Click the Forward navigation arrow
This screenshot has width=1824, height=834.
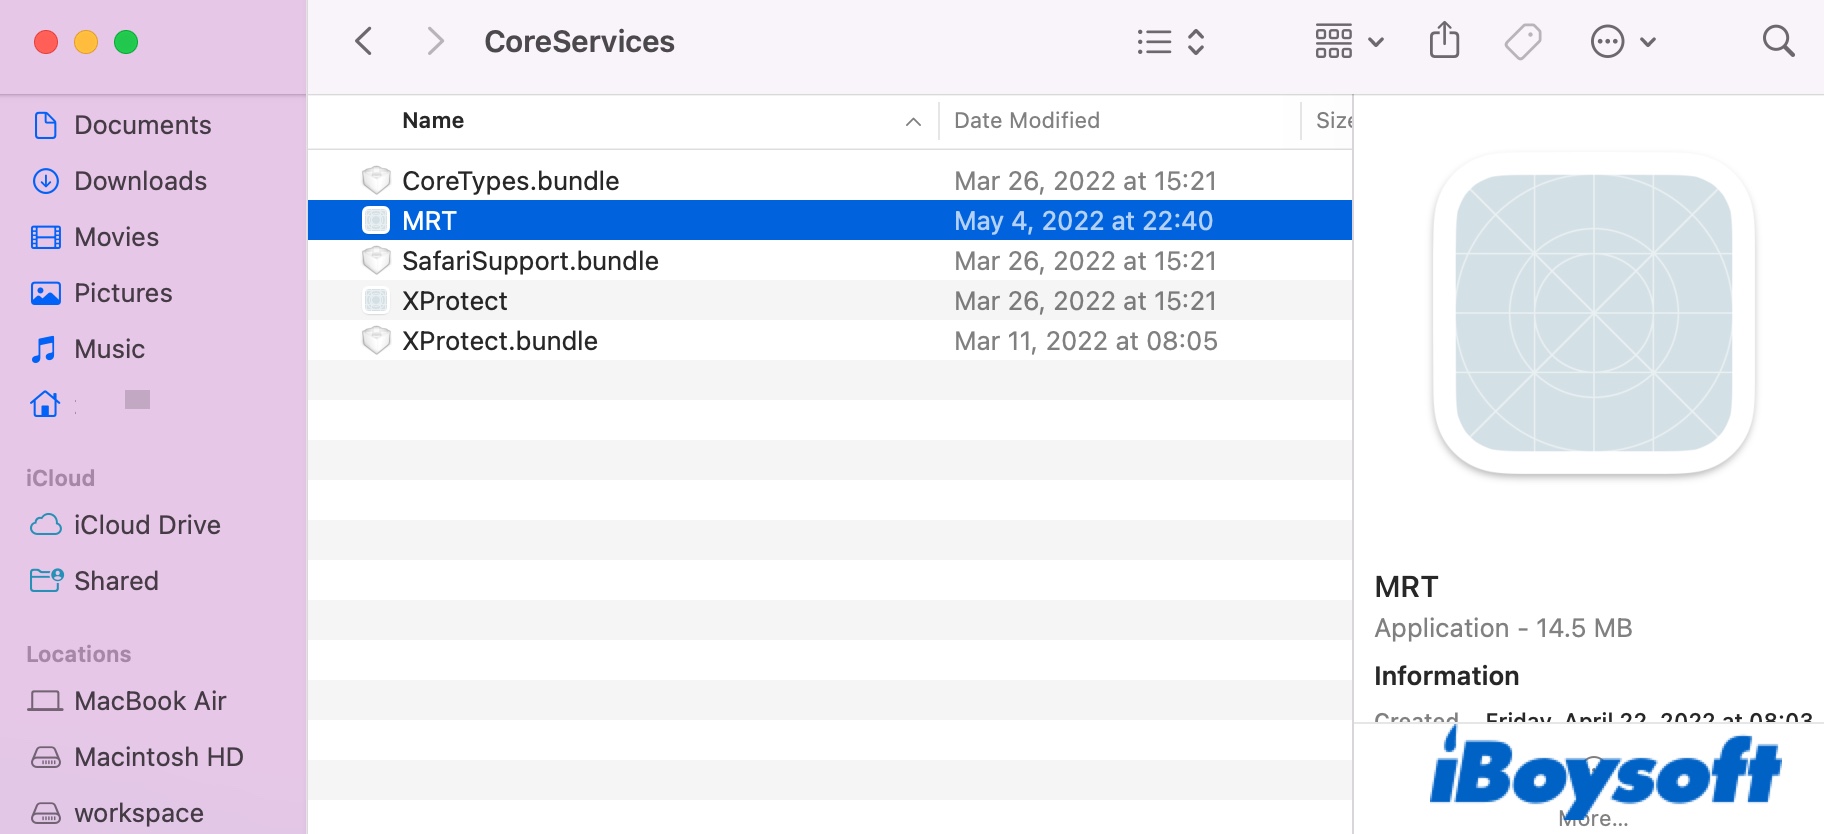coord(434,42)
